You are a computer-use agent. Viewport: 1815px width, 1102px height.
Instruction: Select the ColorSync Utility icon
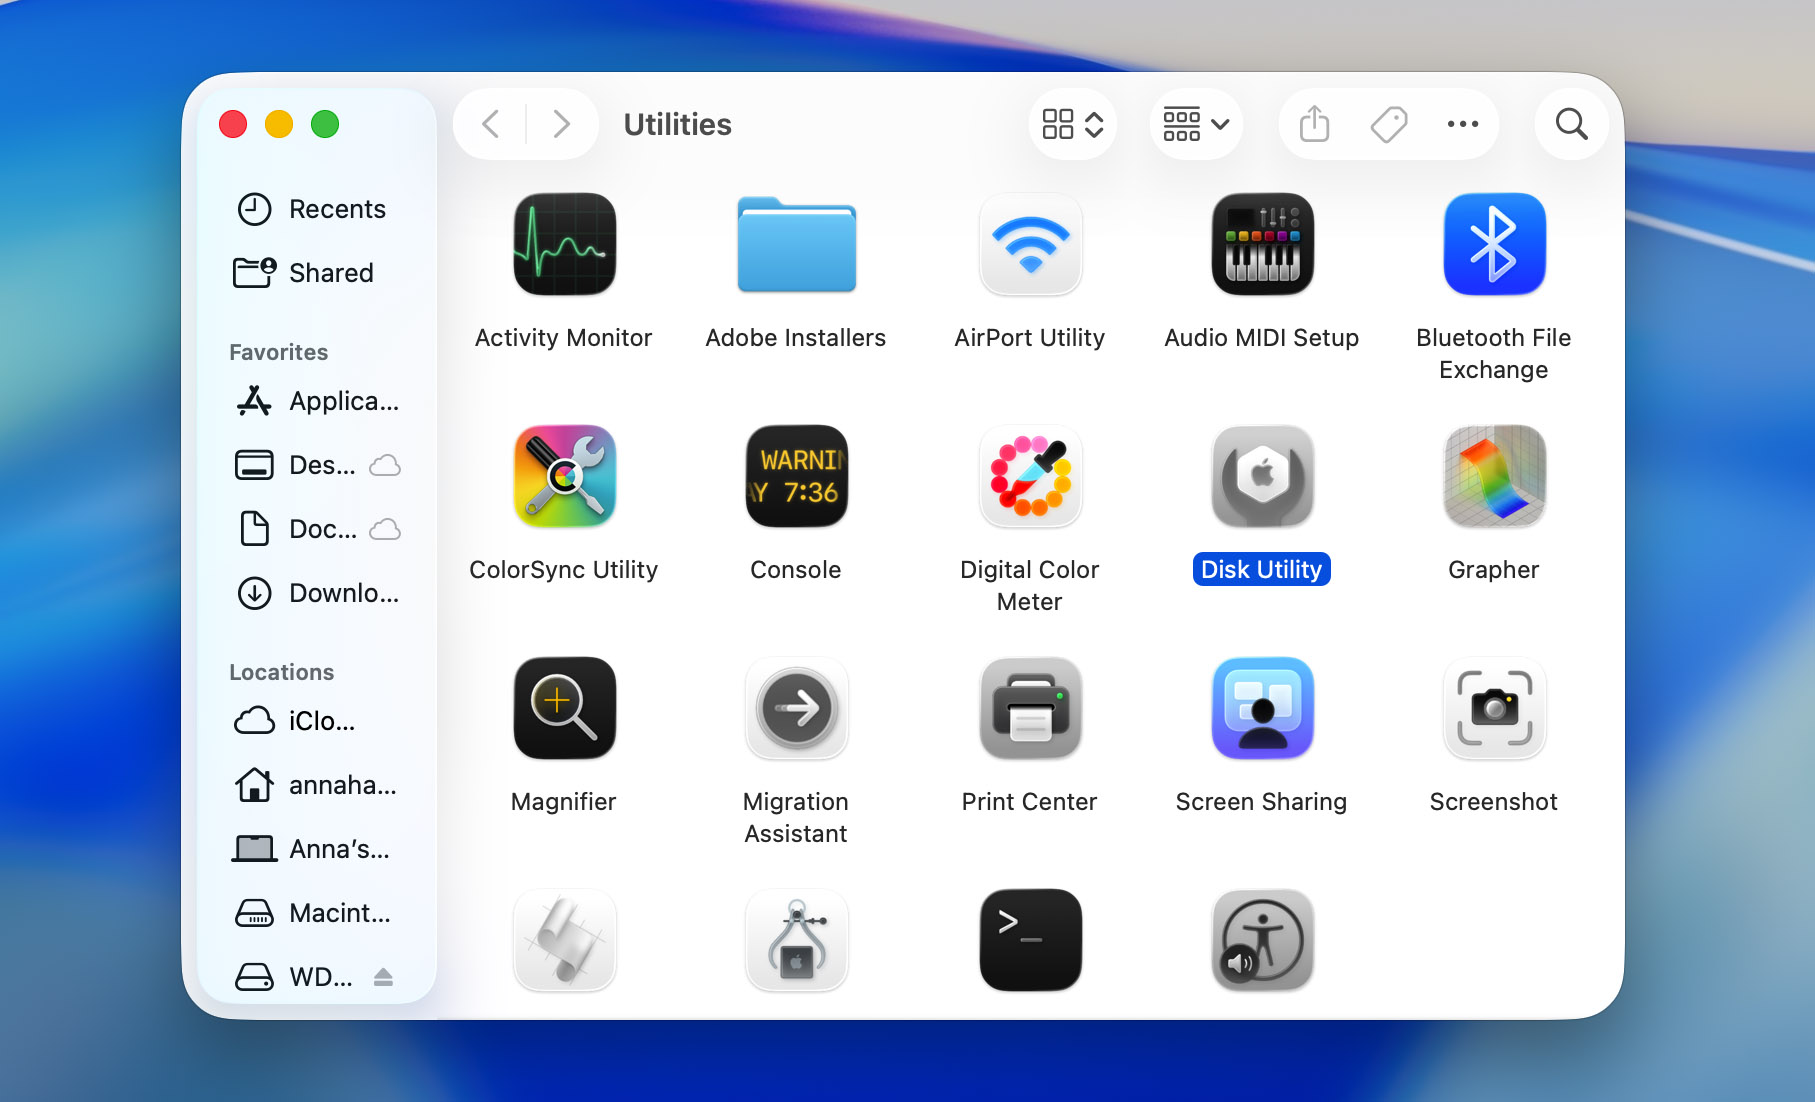click(x=564, y=476)
